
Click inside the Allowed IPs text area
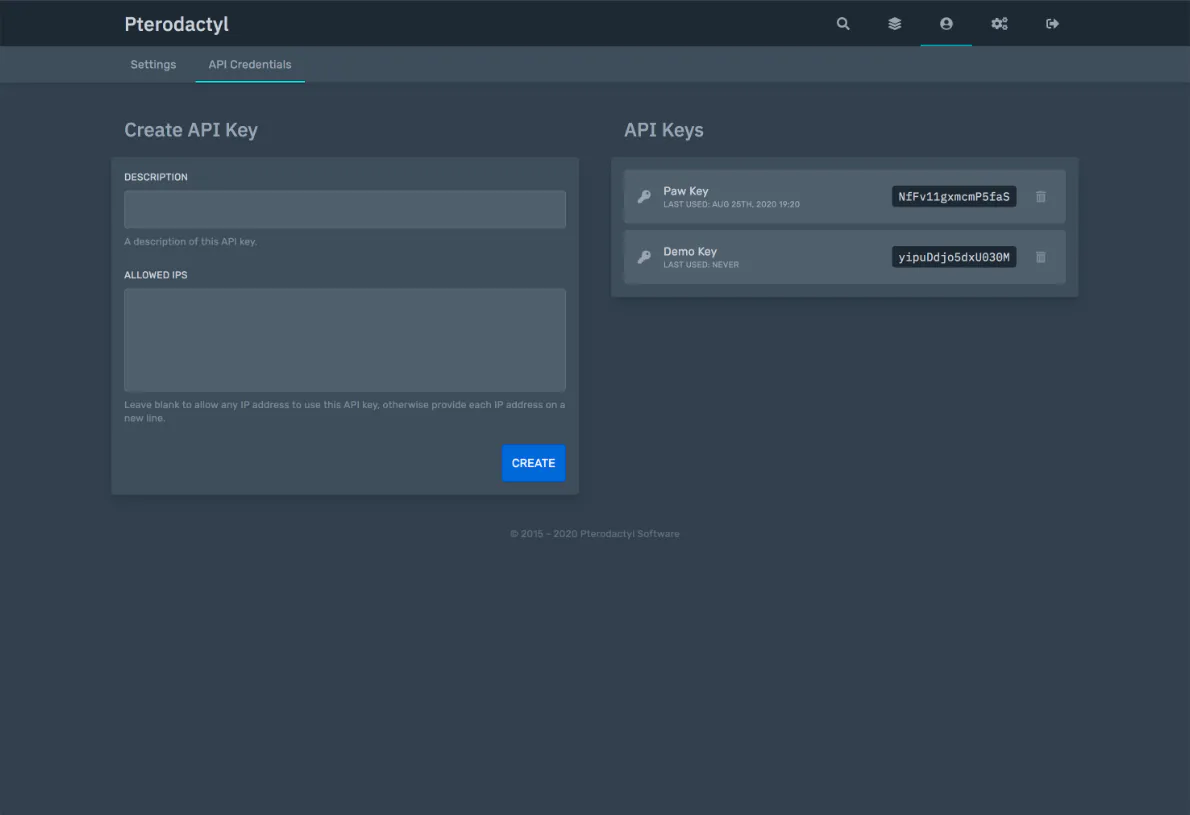[x=344, y=340]
